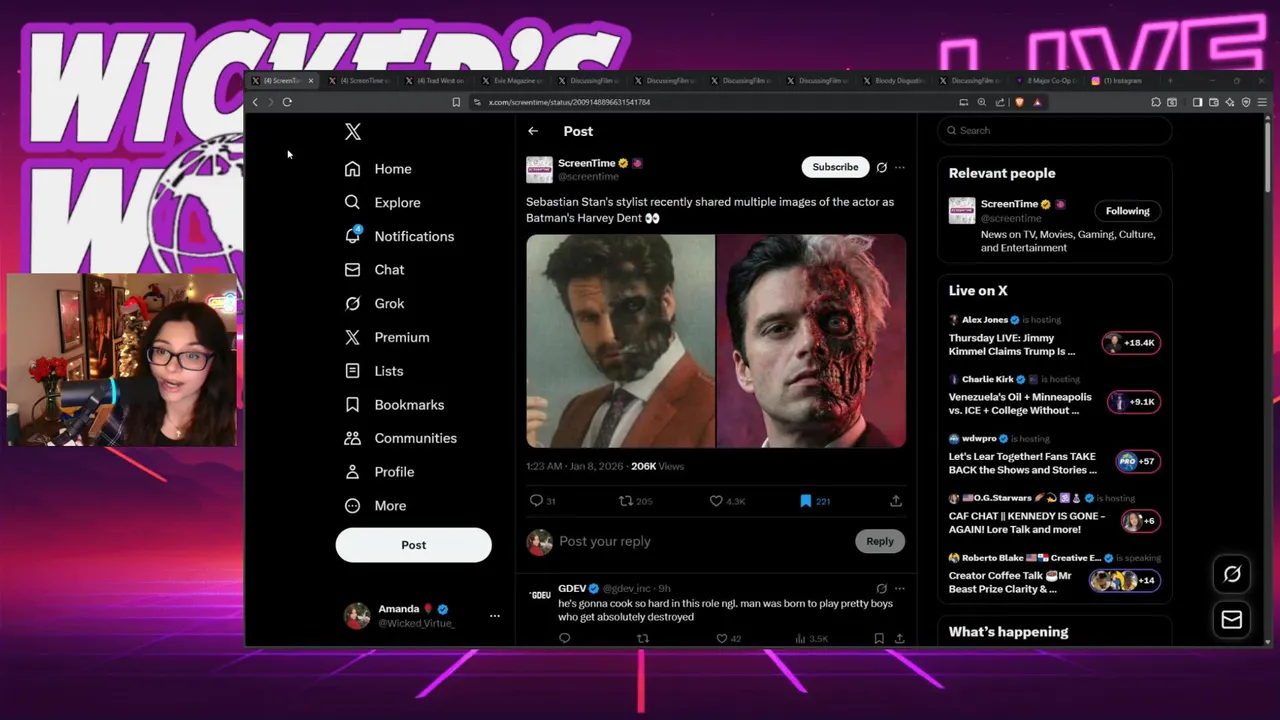Reply to the GDEV comment
Viewport: 1280px width, 720px height.
[x=565, y=638]
